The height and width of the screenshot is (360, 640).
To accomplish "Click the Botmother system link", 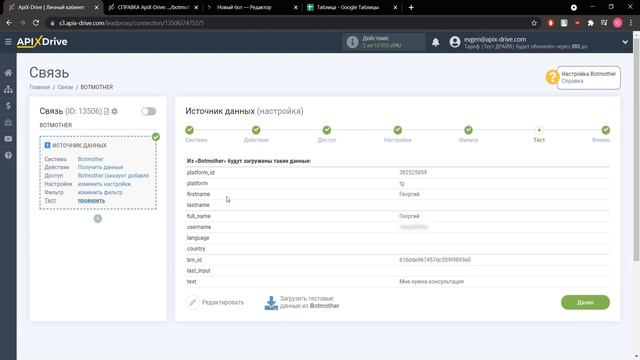I will click(91, 159).
